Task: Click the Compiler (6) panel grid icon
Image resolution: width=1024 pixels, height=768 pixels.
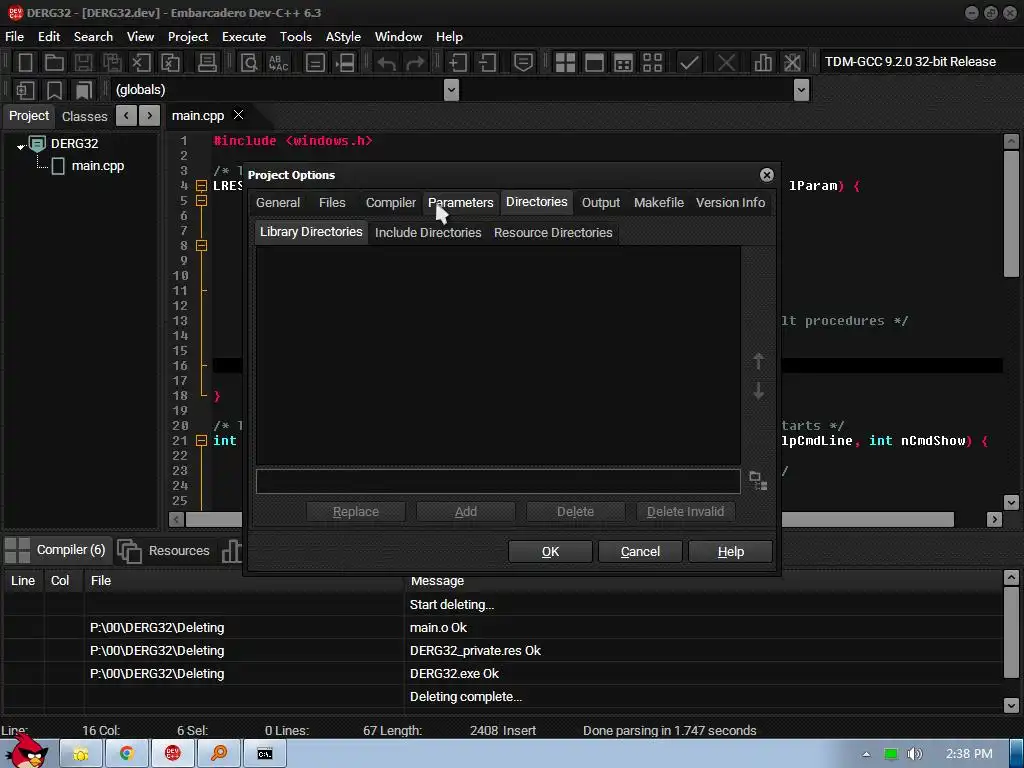Action: click(x=18, y=550)
